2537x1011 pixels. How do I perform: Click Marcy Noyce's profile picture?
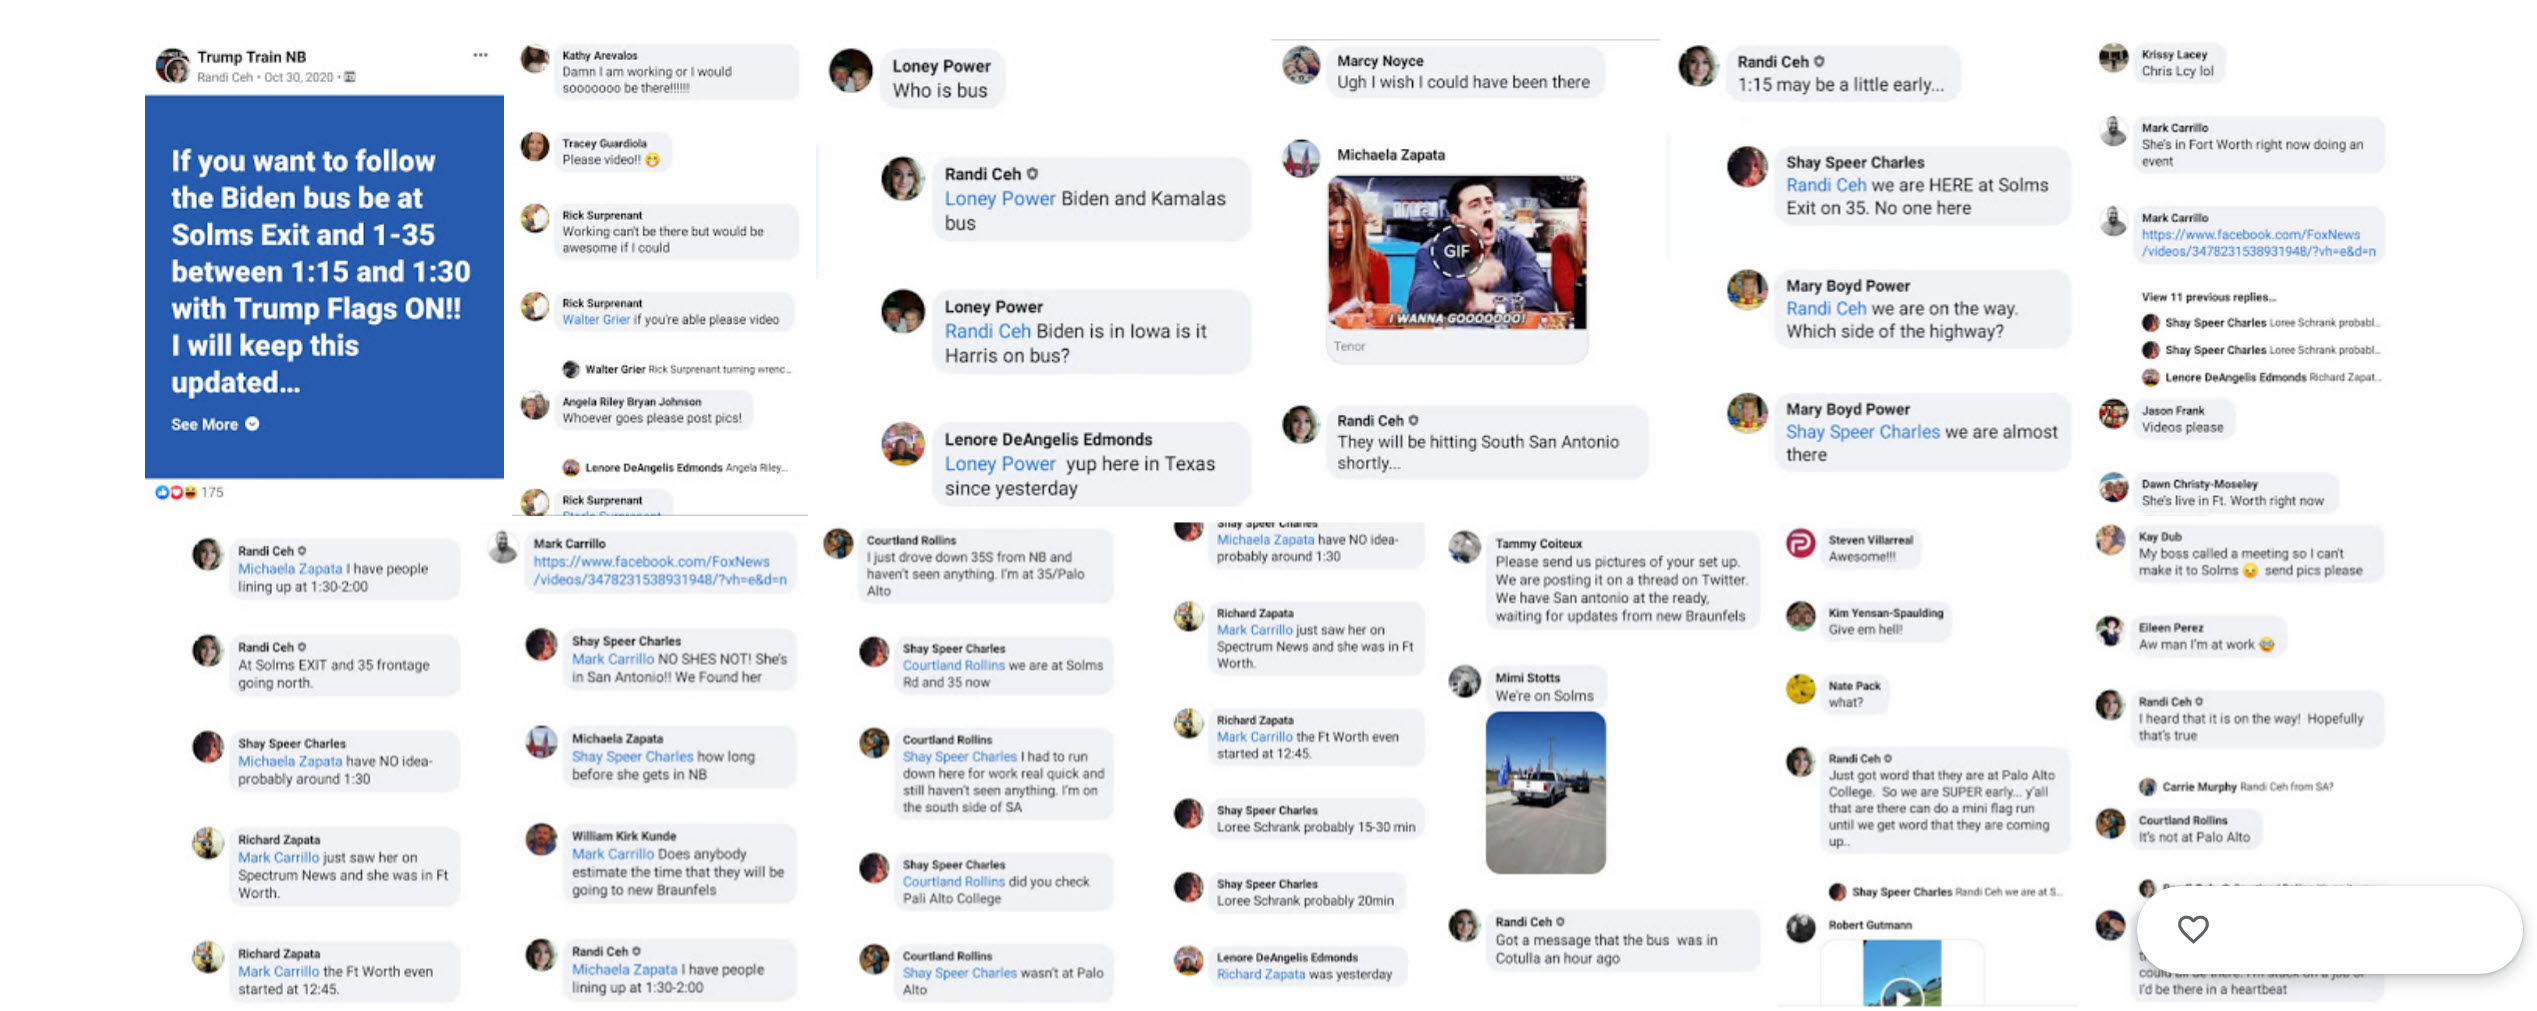coord(1301,65)
